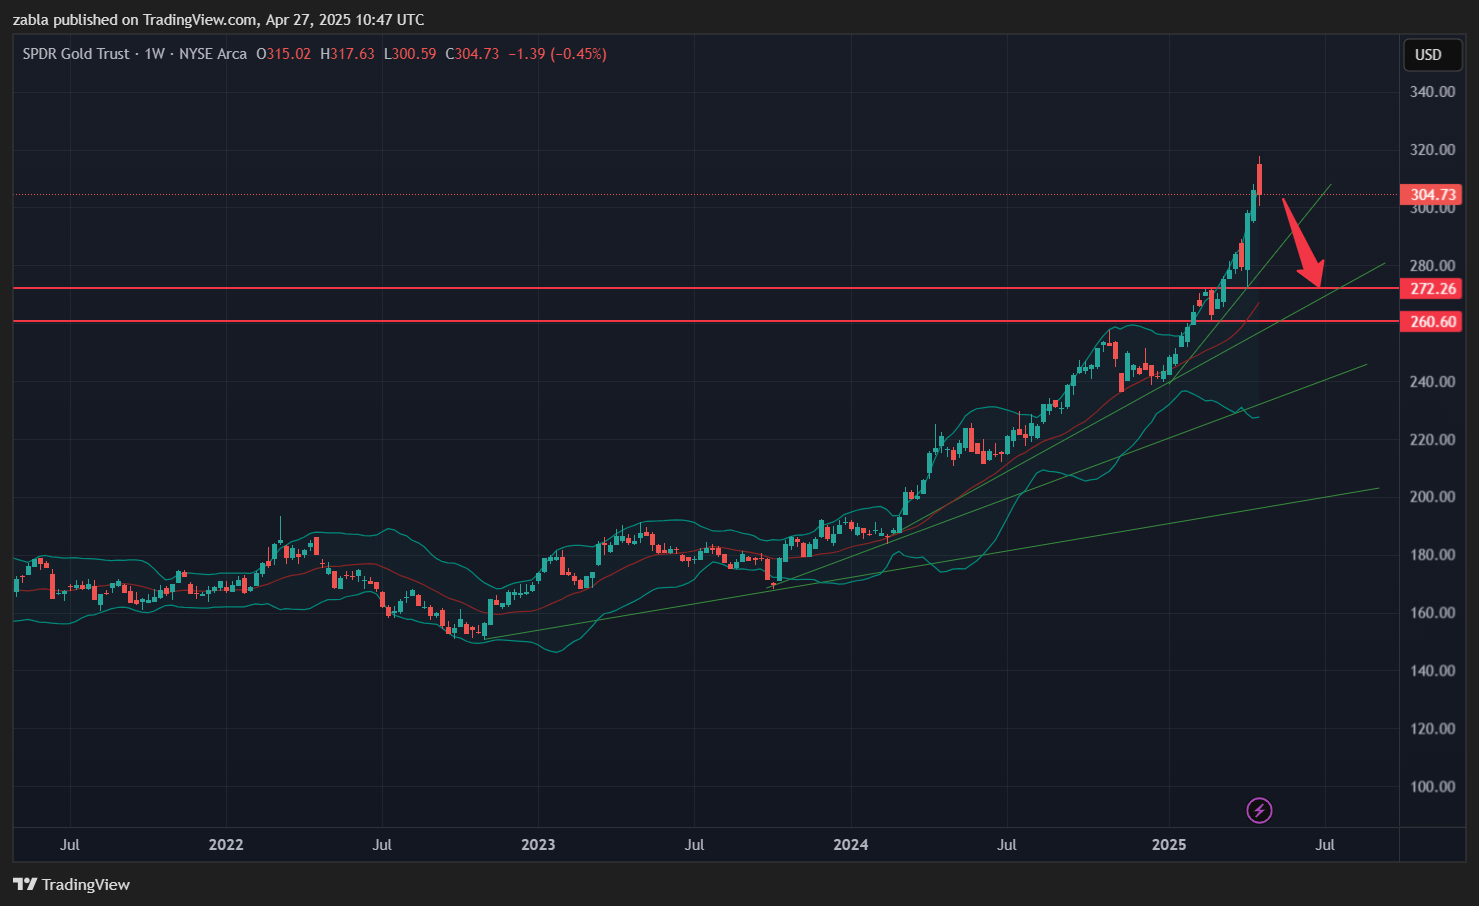Click the purple lightning bolt icon
This screenshot has height=906, width=1479.
(1259, 810)
